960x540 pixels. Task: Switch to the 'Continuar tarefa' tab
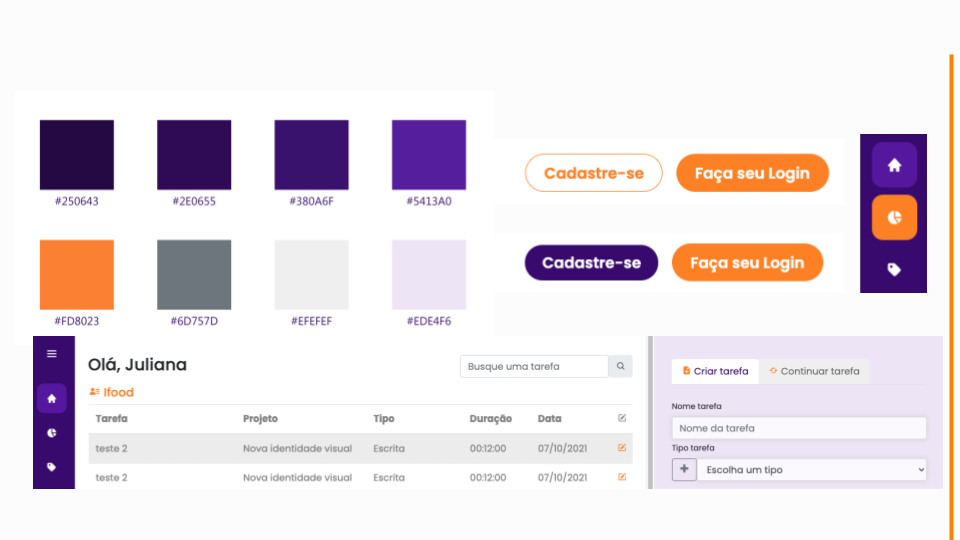[x=814, y=371]
